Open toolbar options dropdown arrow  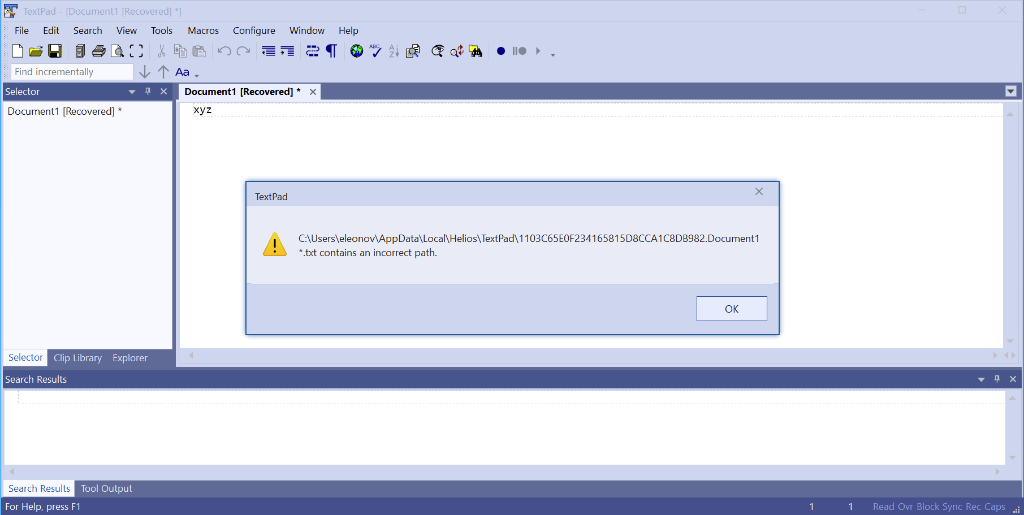coord(552,55)
